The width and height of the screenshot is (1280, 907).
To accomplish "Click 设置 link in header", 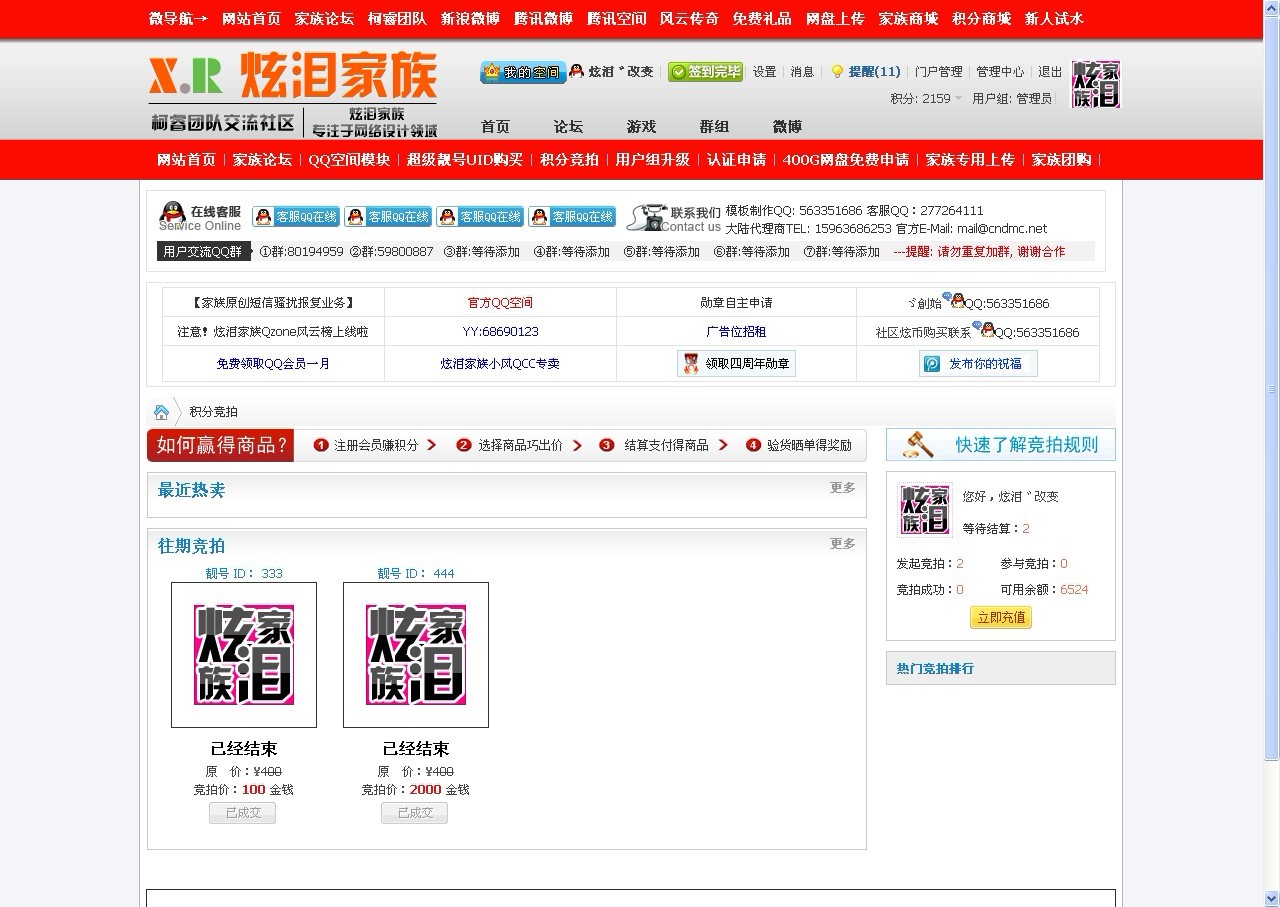I will [764, 72].
